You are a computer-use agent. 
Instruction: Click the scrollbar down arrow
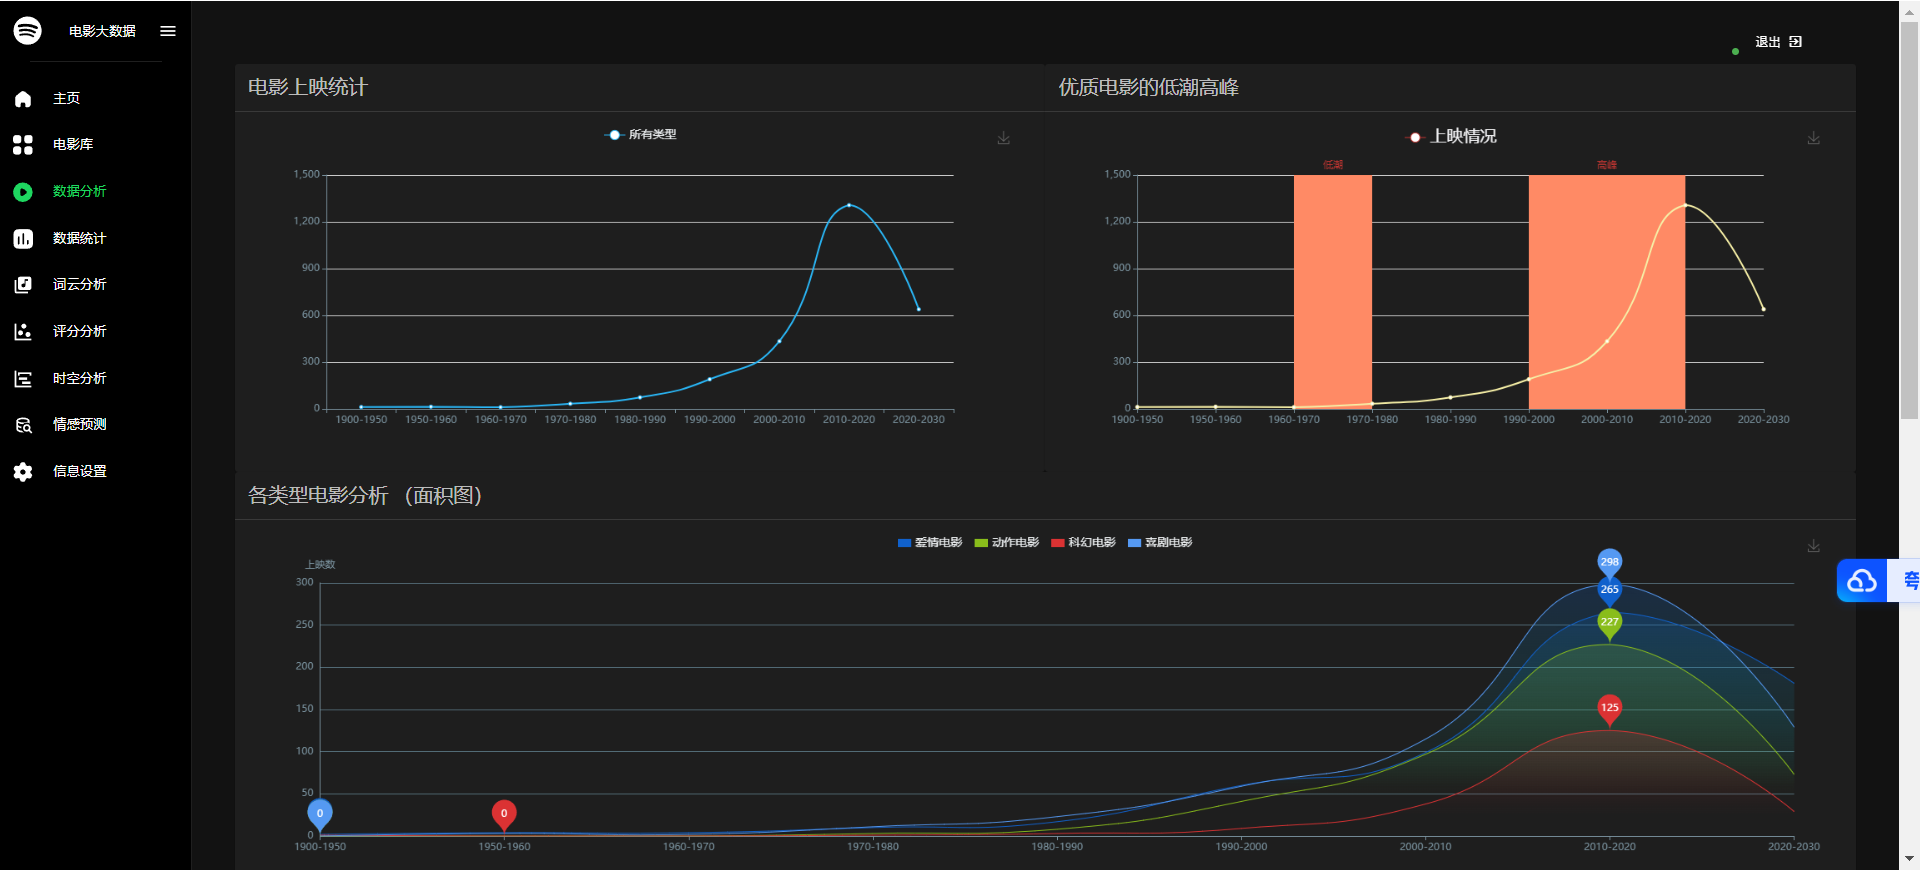point(1909,859)
